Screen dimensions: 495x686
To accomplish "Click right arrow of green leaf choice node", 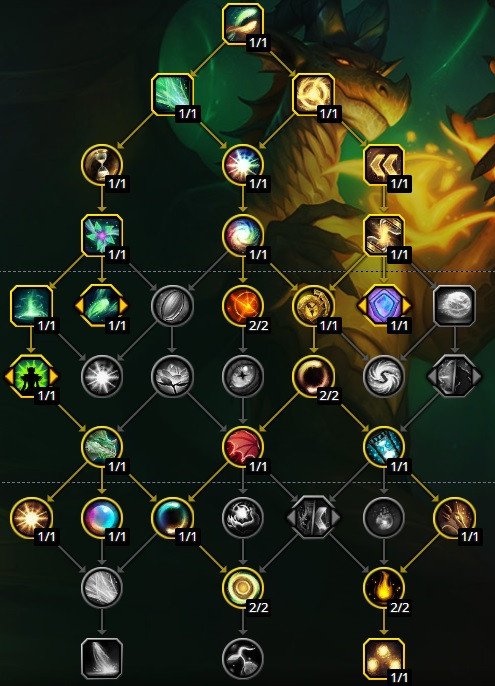I will (124, 305).
